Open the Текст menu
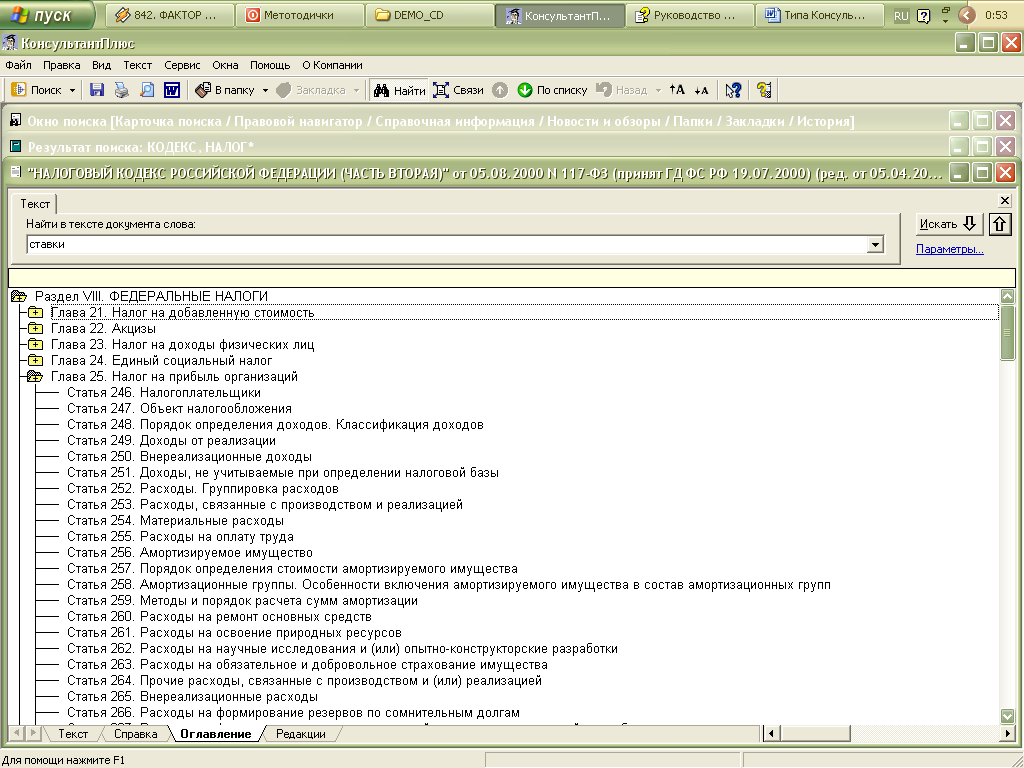Image resolution: width=1024 pixels, height=768 pixels. point(137,65)
